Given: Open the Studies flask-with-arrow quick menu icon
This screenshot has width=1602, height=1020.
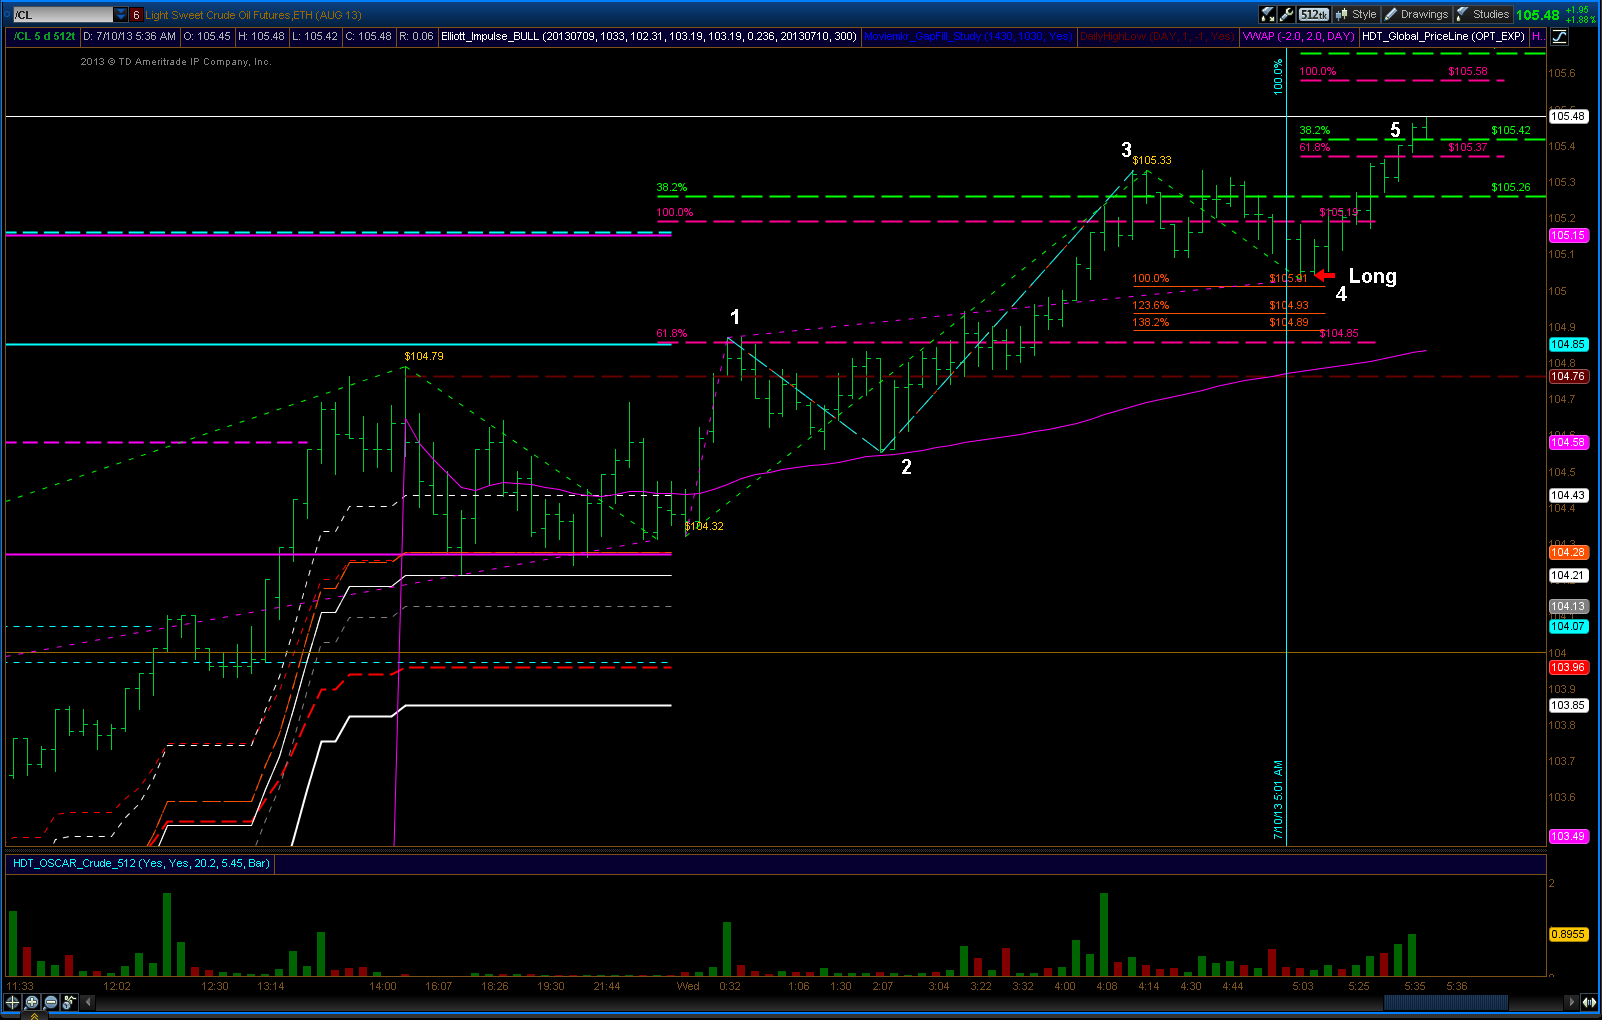Looking at the screenshot, I should pos(1268,14).
